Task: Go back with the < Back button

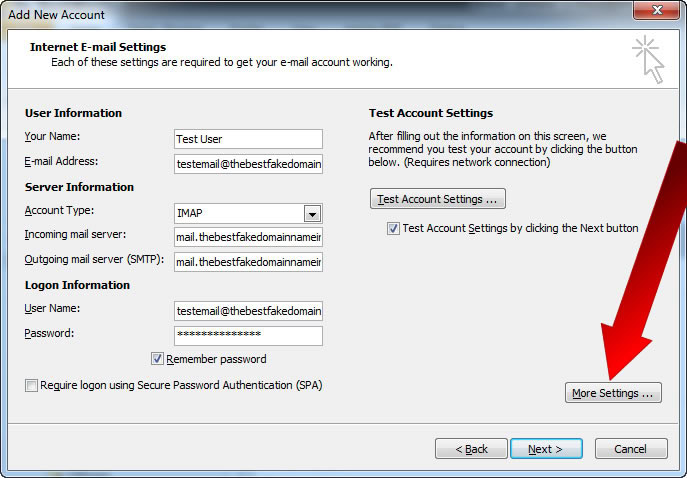Action: point(471,449)
